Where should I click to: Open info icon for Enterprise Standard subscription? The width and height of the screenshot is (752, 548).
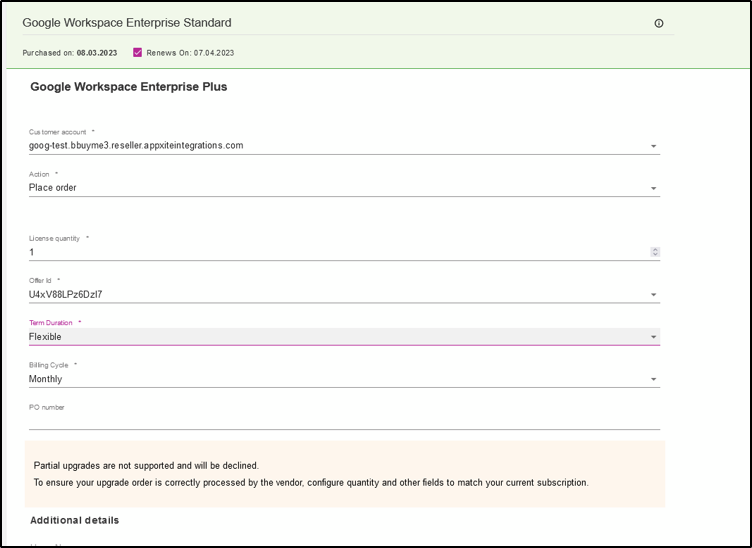point(658,23)
